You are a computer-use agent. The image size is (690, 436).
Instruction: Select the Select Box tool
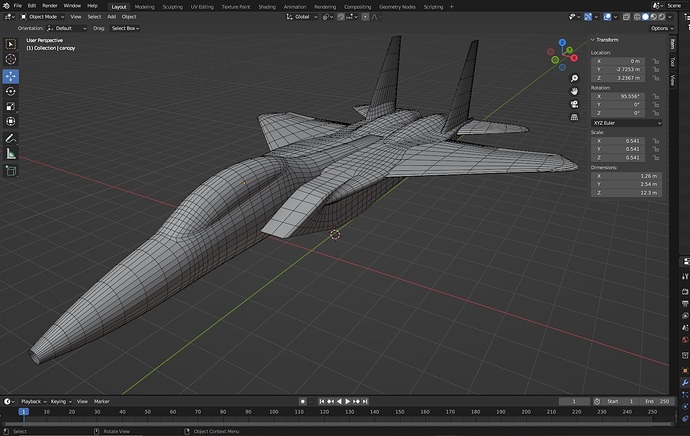point(11,44)
